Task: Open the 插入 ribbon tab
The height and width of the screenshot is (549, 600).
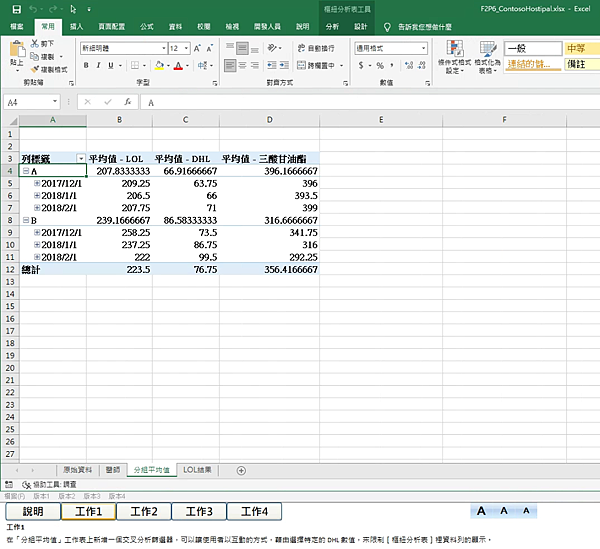Action: point(76,27)
